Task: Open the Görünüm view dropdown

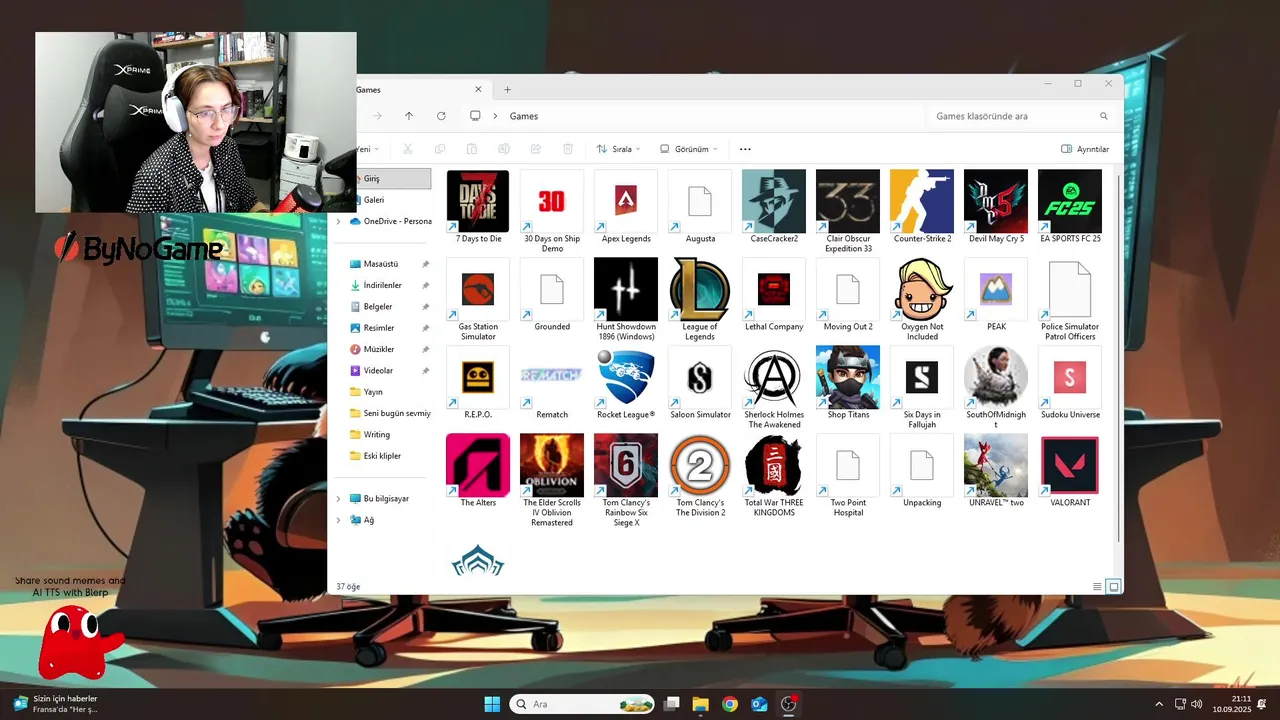Action: pos(689,149)
